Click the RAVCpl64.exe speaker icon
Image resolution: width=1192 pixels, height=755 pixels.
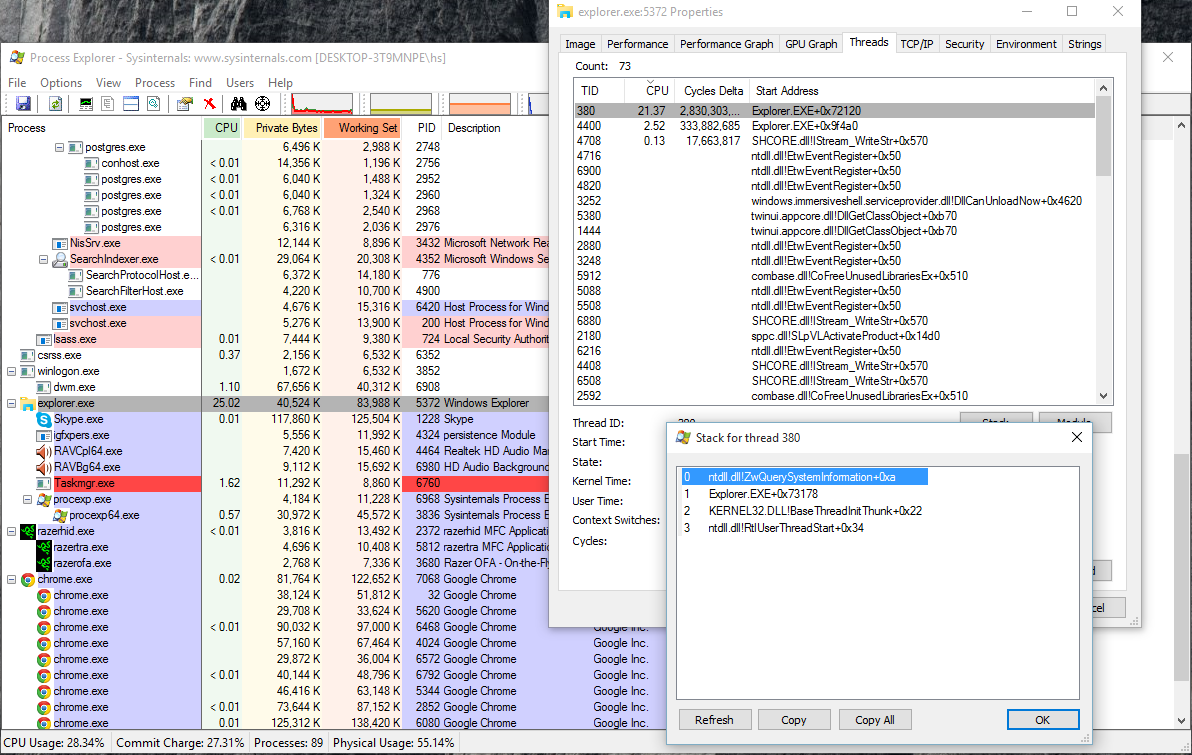point(44,452)
